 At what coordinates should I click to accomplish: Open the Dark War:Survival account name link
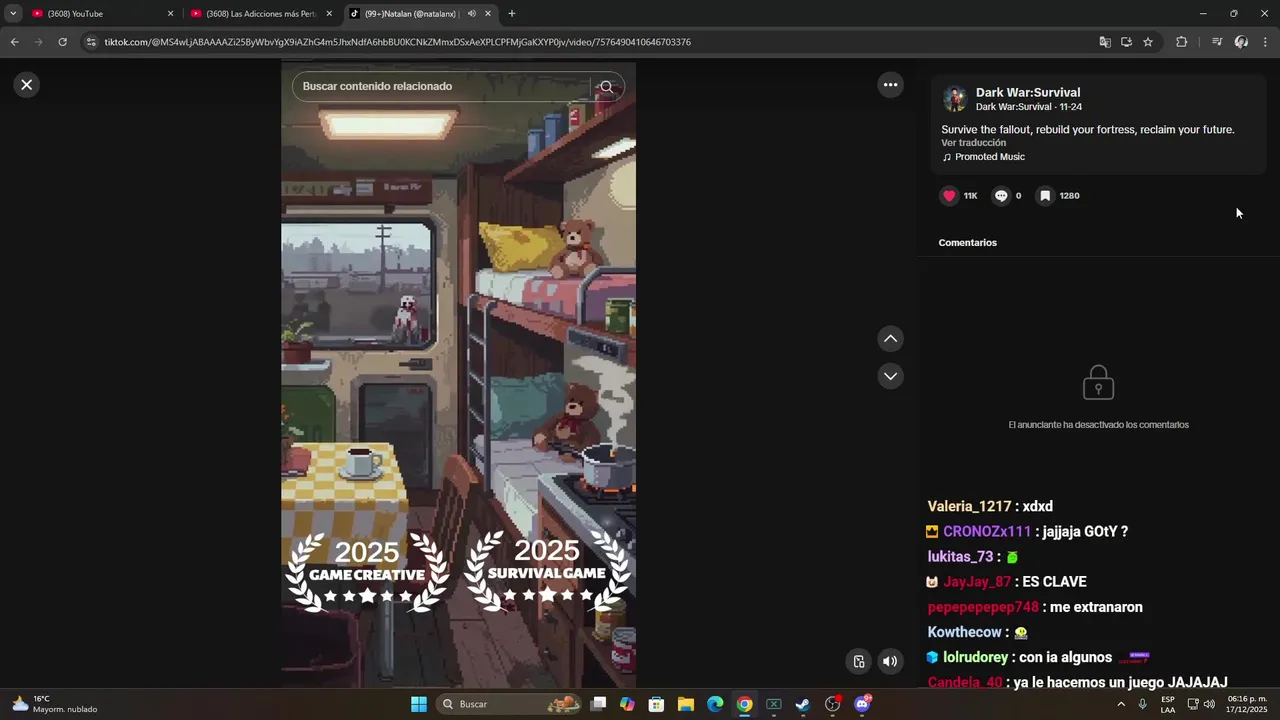1028,92
